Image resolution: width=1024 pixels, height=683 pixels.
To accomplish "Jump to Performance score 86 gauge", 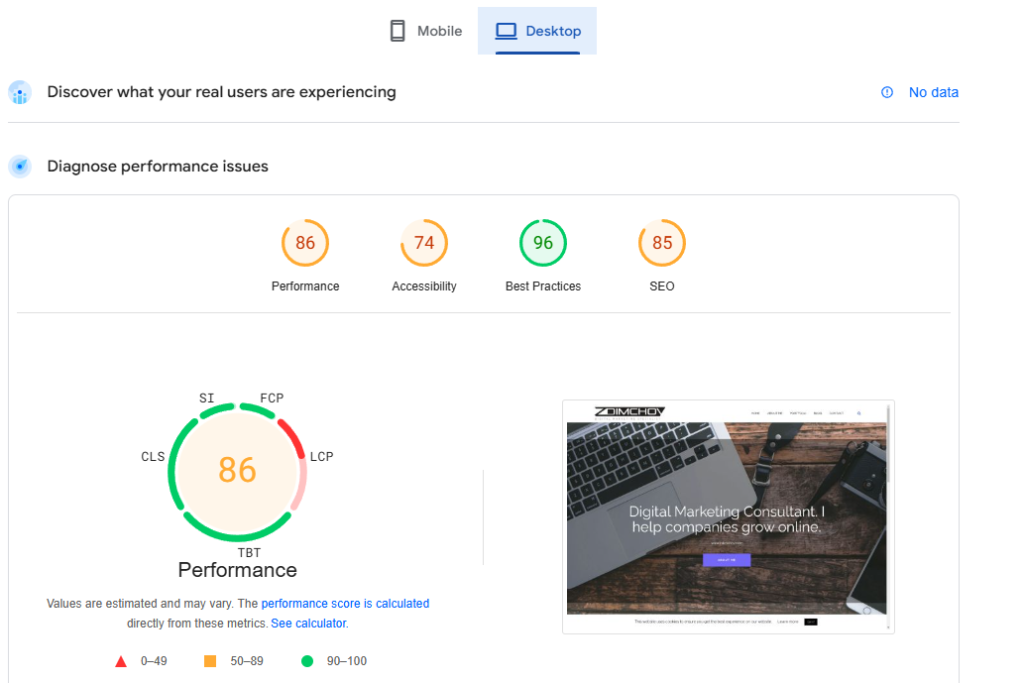I will pos(305,243).
